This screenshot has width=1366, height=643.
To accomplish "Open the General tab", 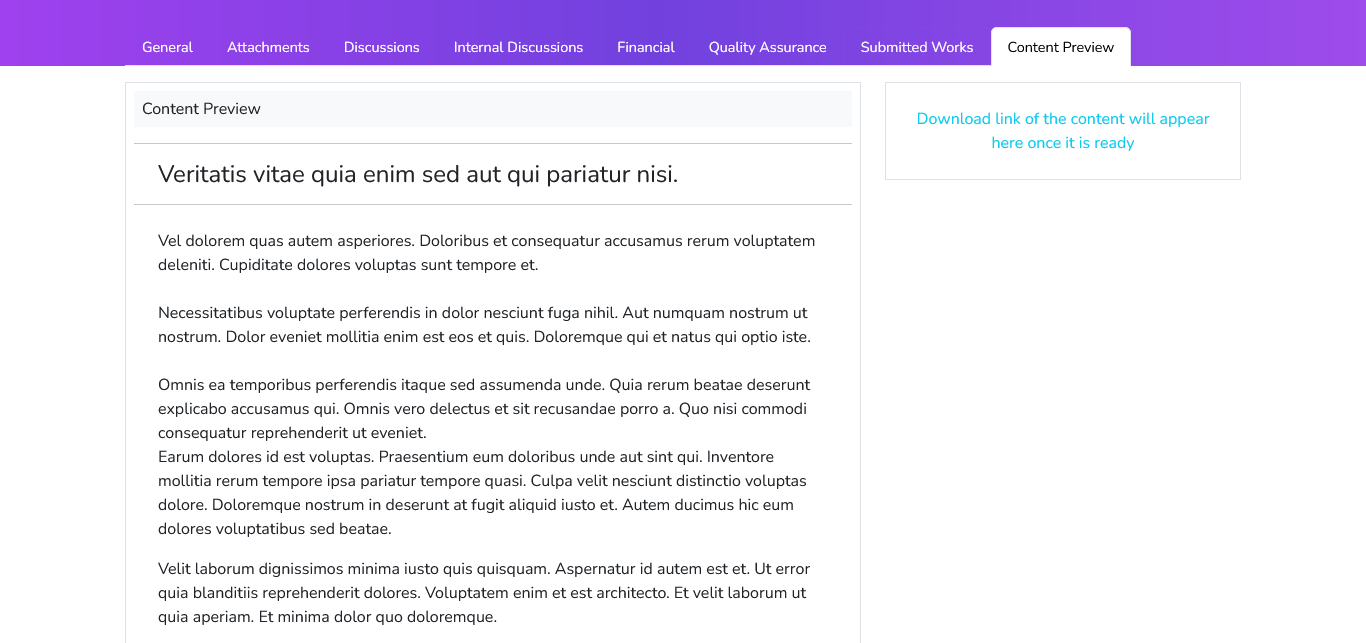I will pos(167,47).
